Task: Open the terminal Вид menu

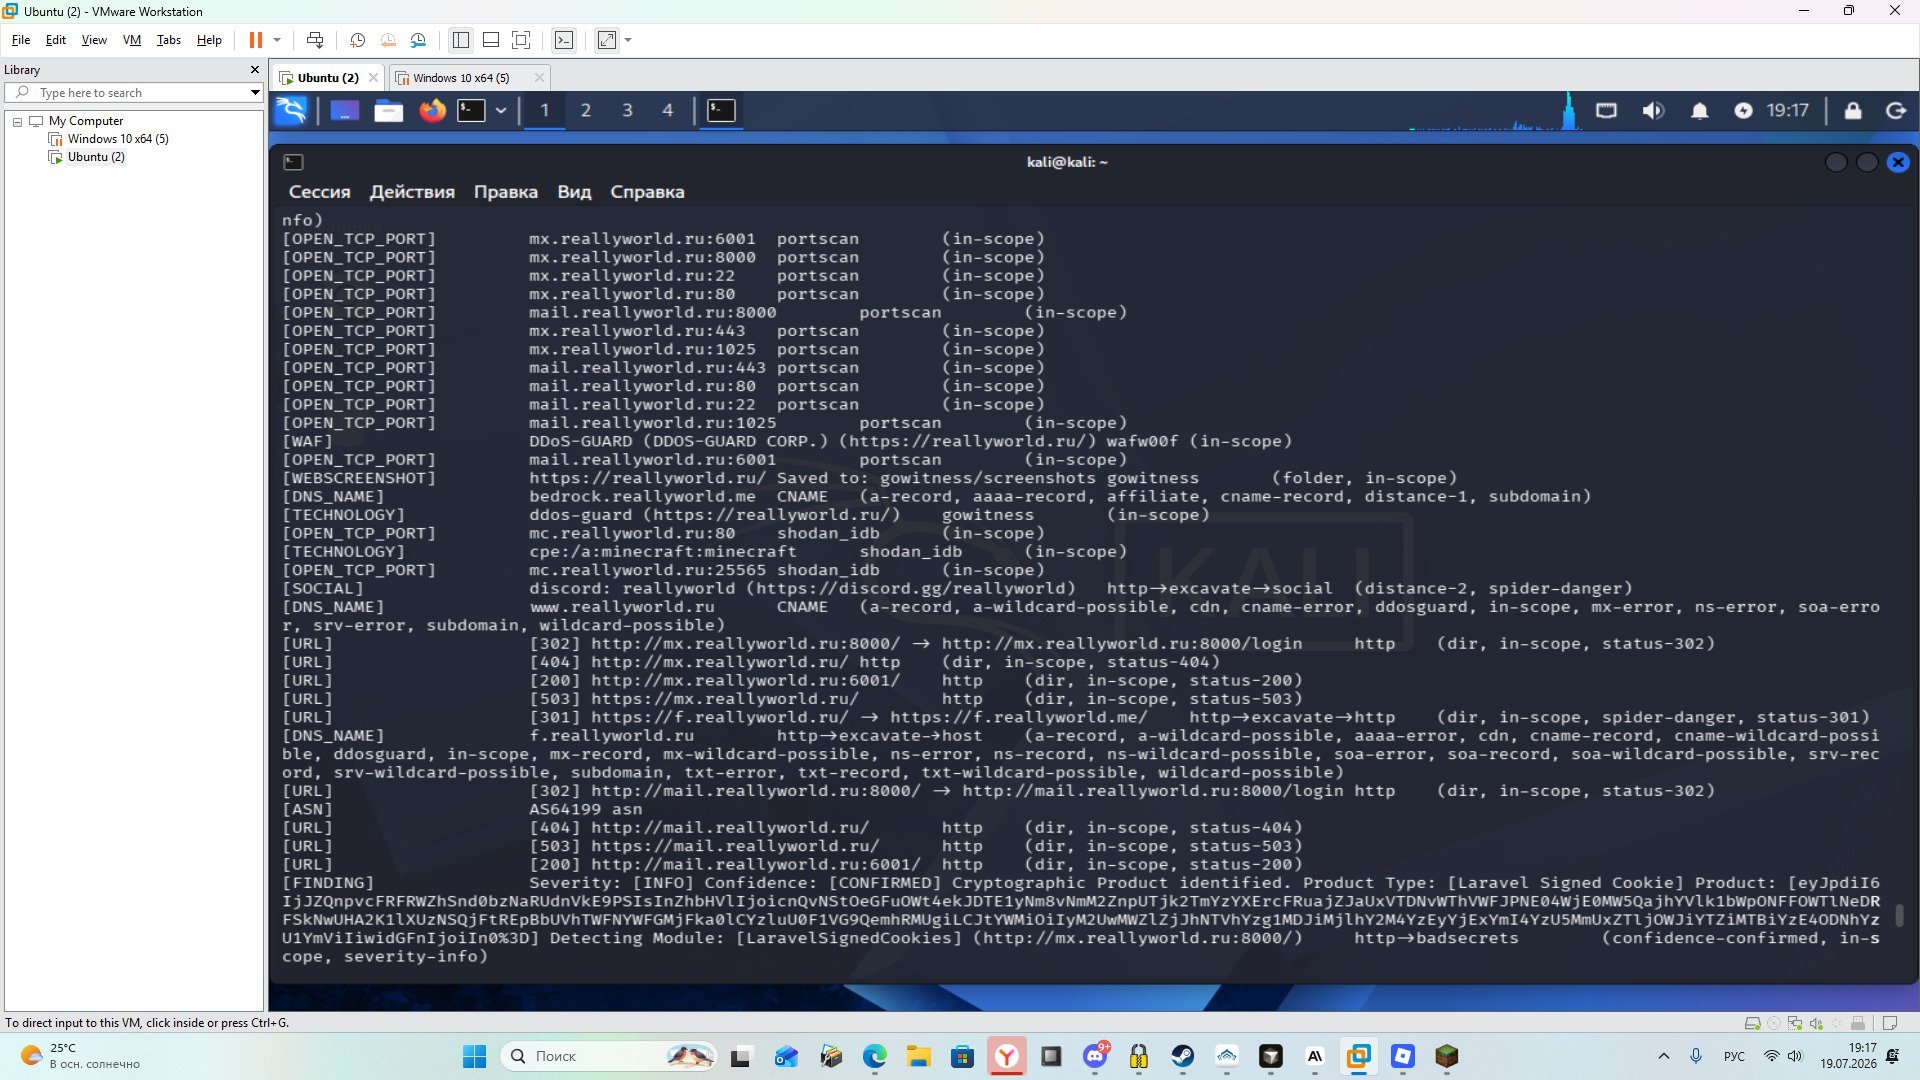Action: [x=574, y=192]
